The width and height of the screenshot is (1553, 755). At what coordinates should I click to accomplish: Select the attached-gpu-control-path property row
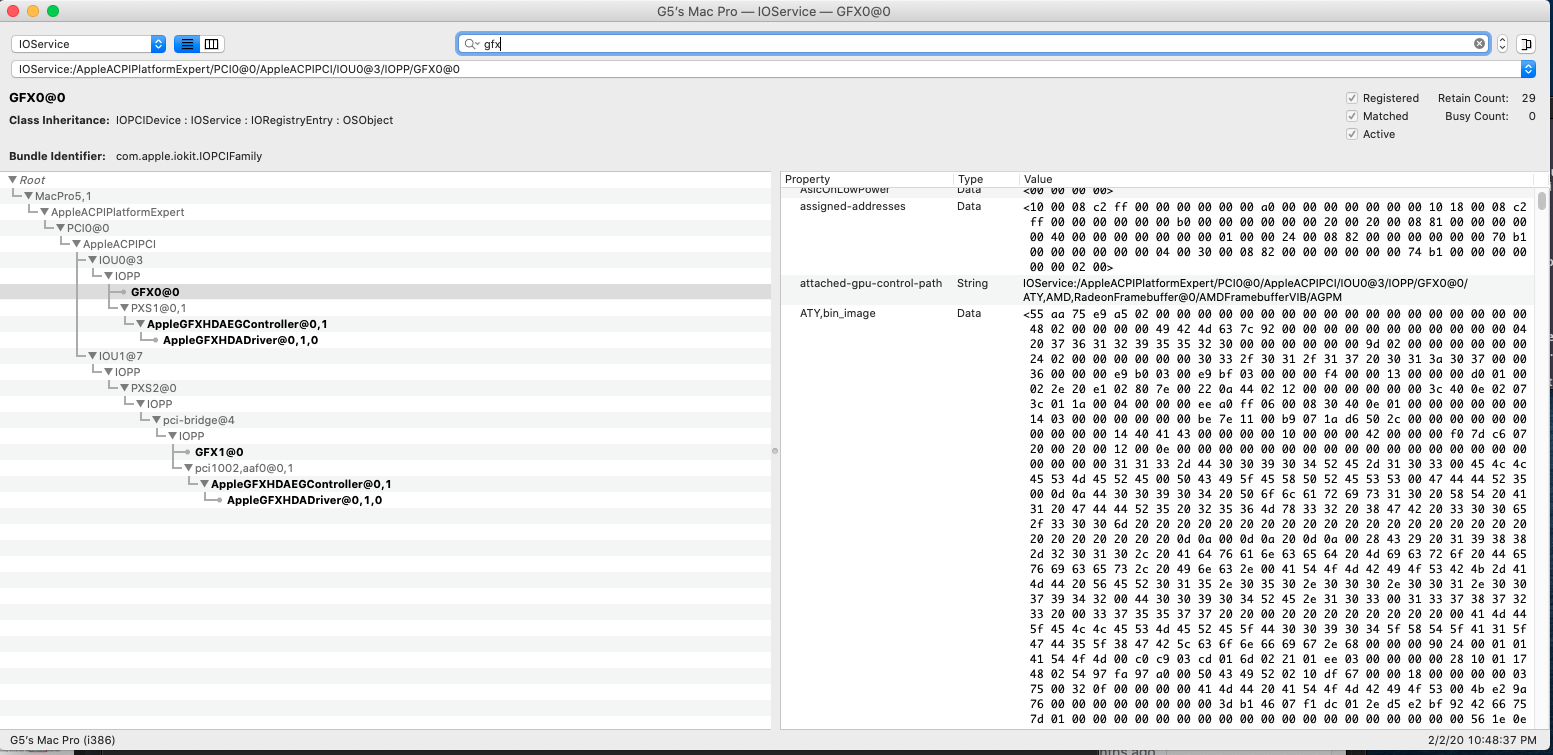[x=1158, y=290]
